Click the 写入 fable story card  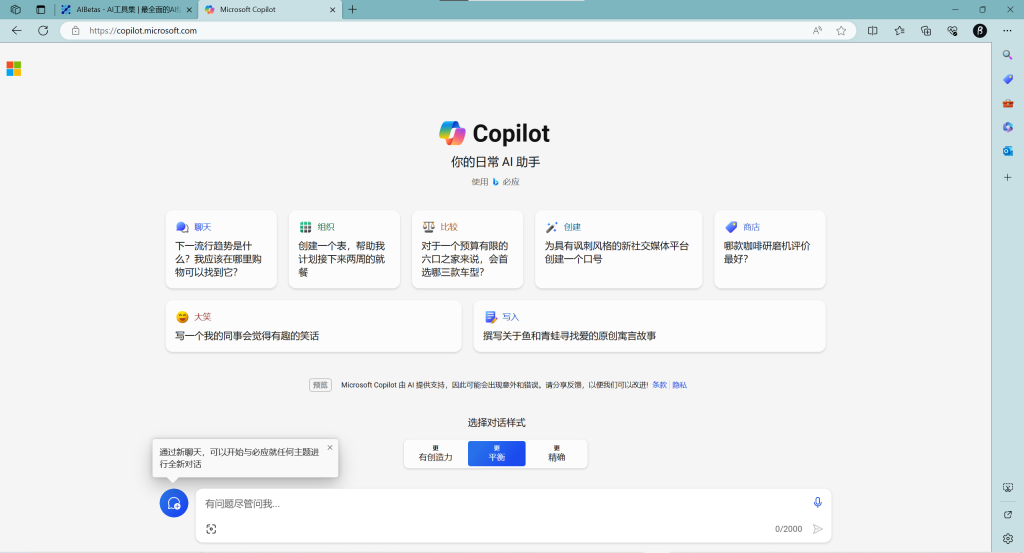click(x=649, y=326)
